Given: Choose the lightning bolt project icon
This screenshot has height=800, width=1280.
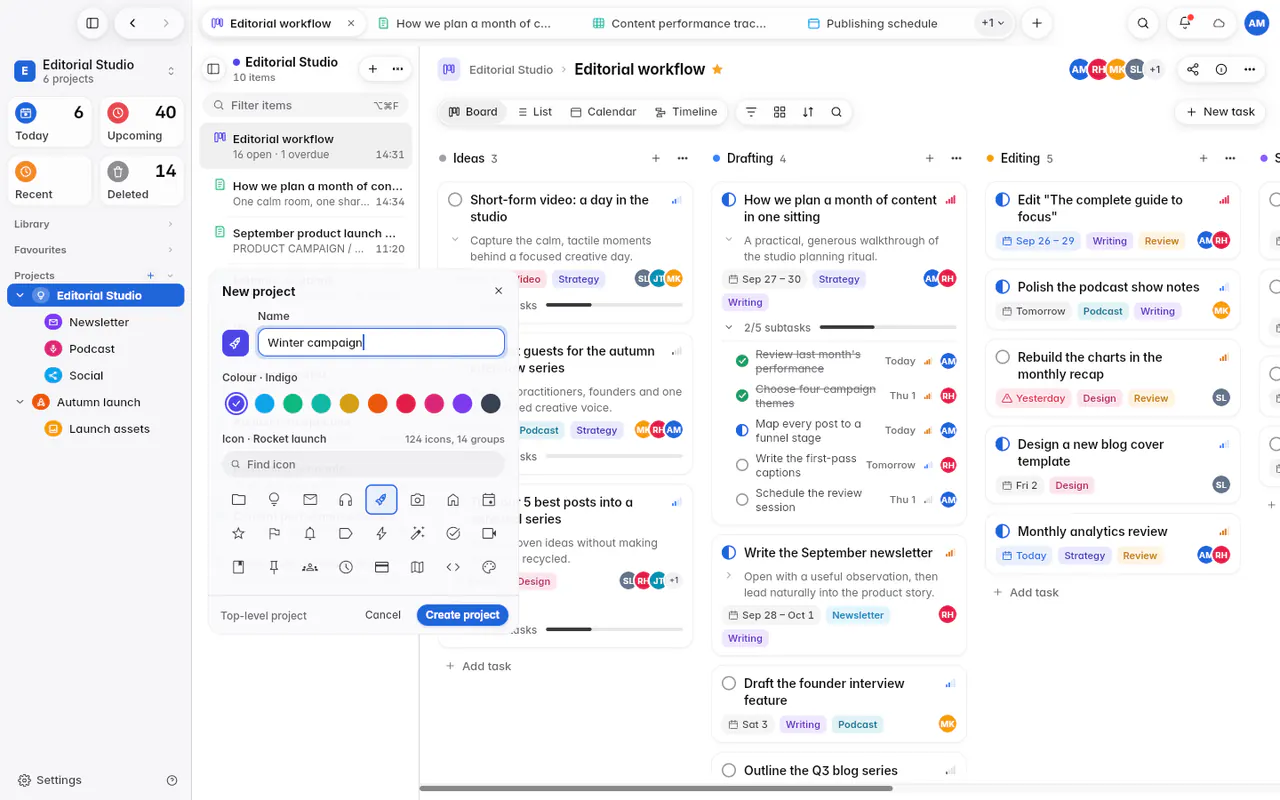Looking at the screenshot, I should (381, 534).
